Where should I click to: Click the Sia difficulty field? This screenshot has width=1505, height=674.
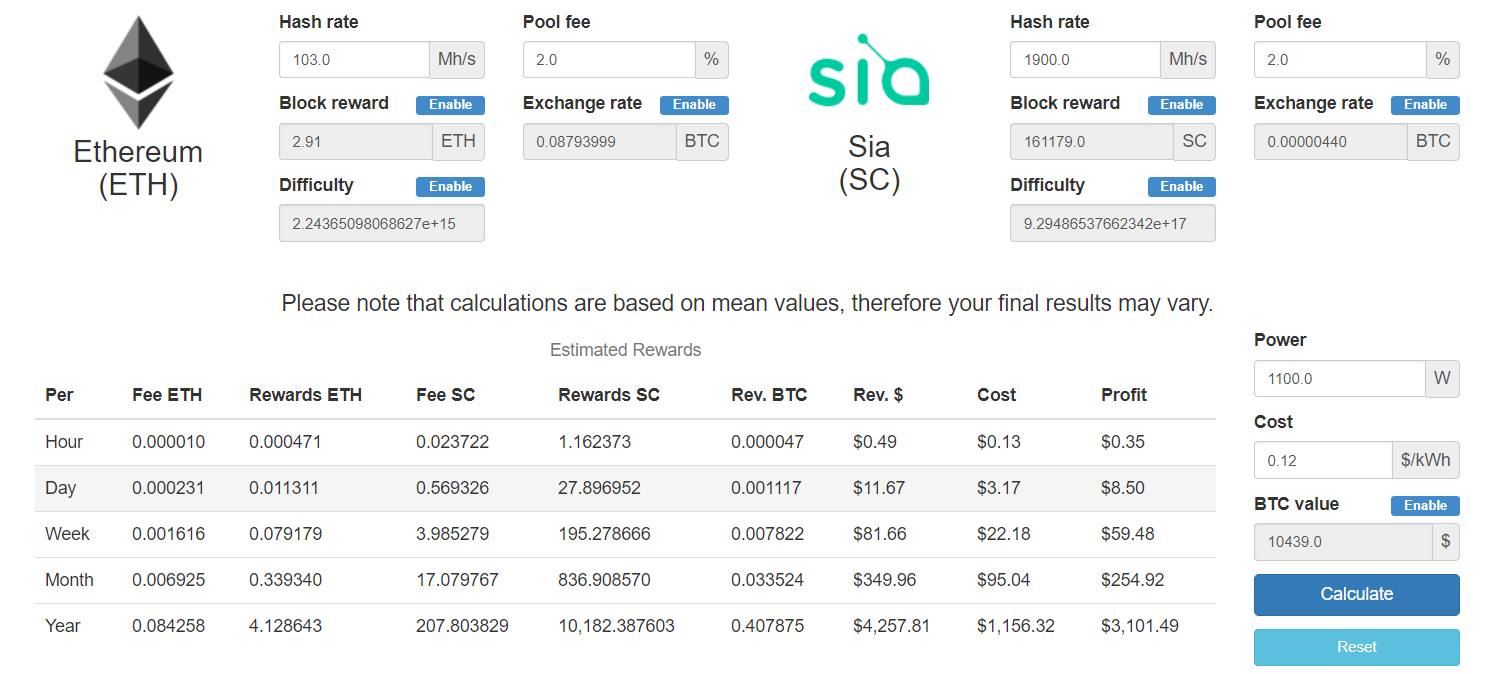(1113, 224)
